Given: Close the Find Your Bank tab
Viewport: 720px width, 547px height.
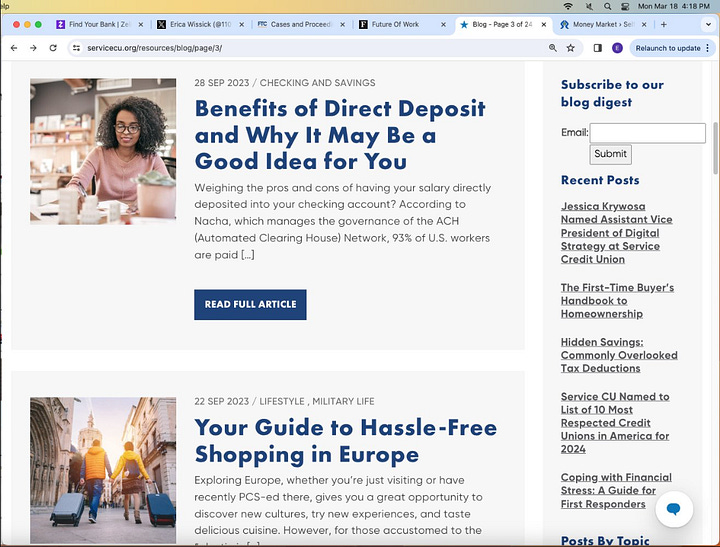Looking at the screenshot, I should coord(141,24).
